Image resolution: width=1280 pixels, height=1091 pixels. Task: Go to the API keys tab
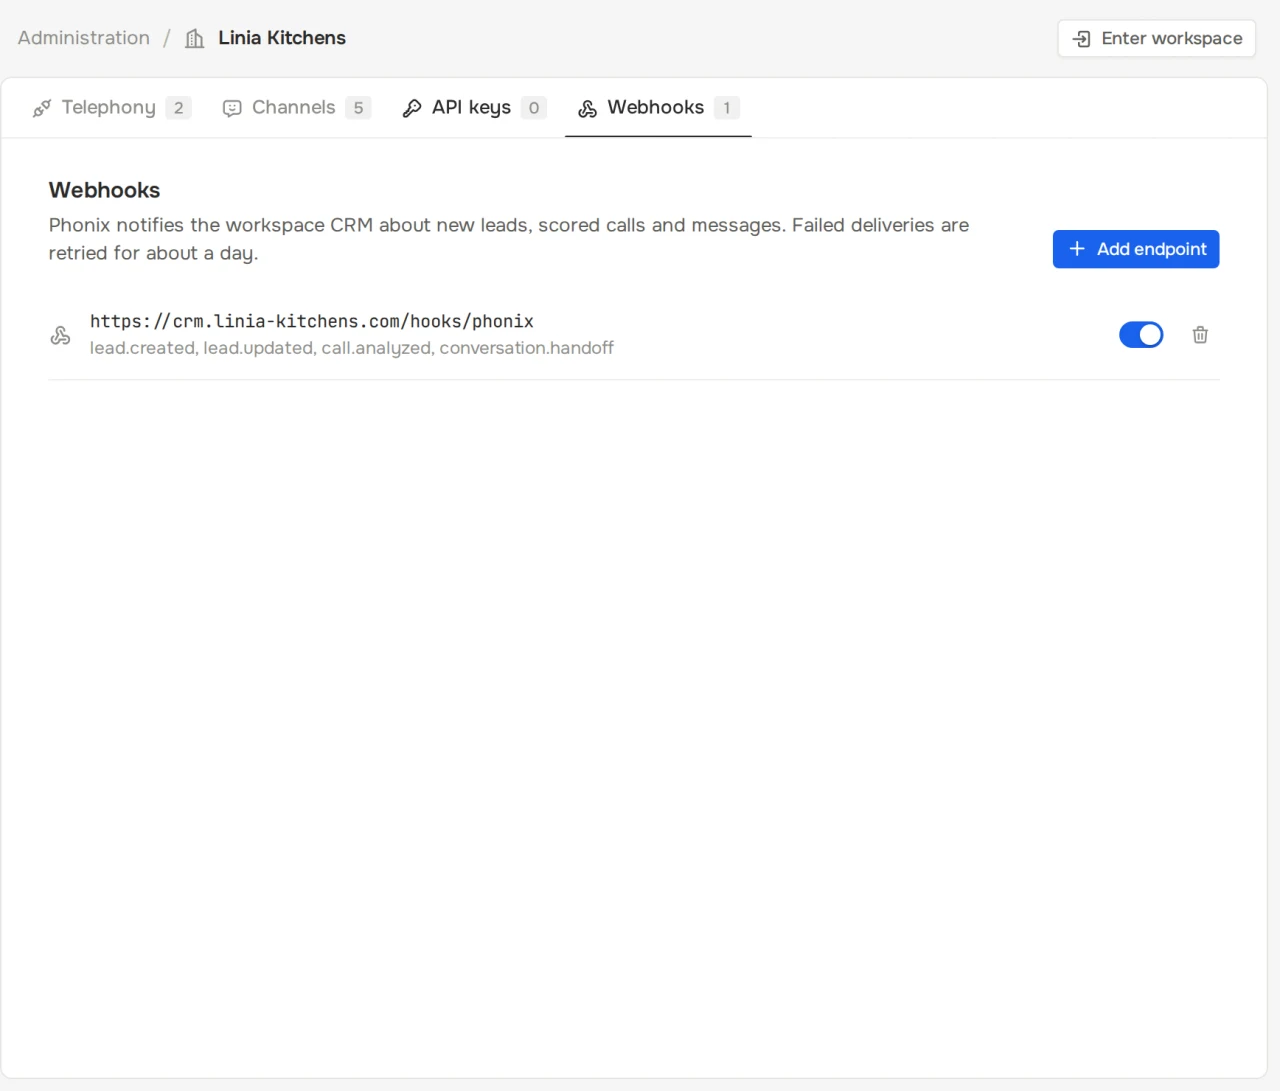coord(474,108)
